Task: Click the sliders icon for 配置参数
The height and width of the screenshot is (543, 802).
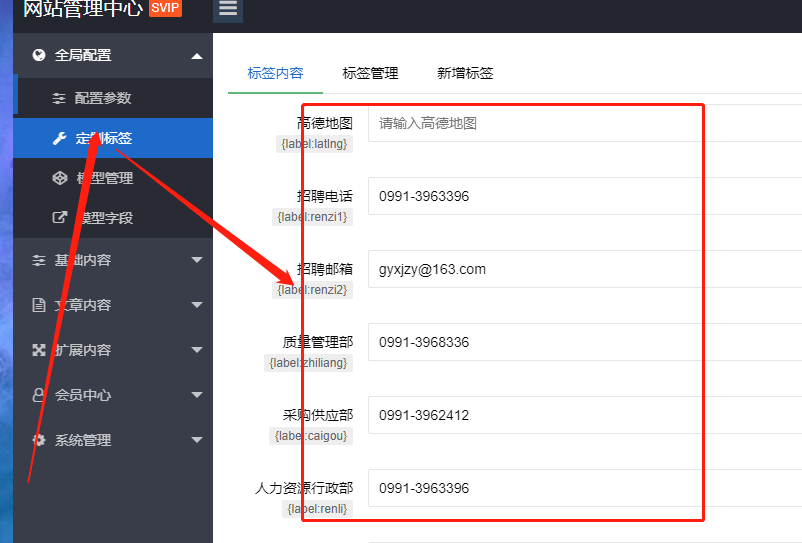Action: (x=59, y=98)
